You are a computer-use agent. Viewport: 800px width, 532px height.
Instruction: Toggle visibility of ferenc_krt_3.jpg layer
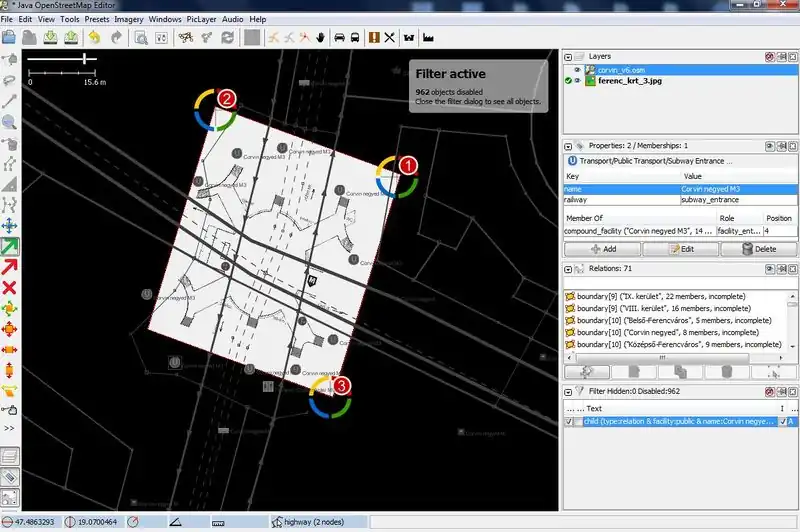pyautogui.click(x=578, y=81)
